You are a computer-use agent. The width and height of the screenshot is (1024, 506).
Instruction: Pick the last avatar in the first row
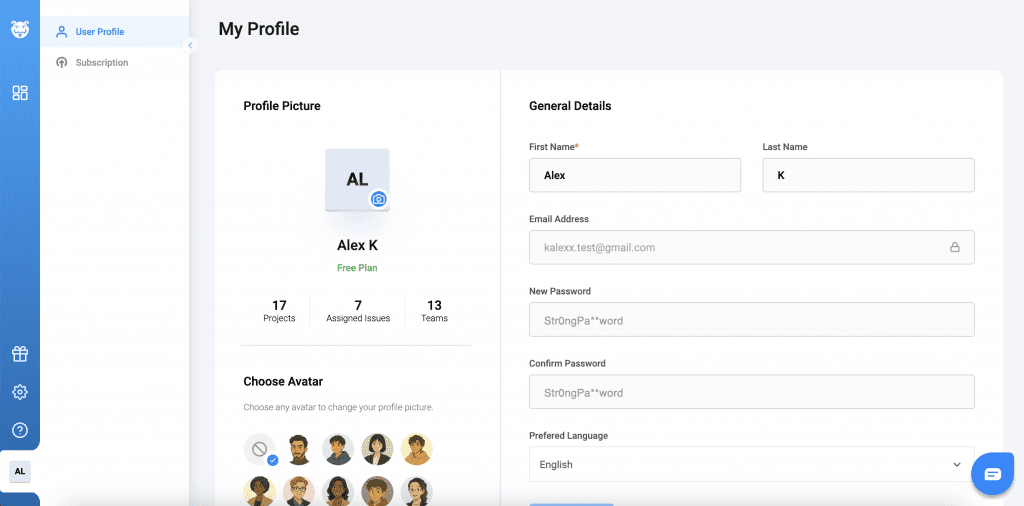pyautogui.click(x=416, y=450)
